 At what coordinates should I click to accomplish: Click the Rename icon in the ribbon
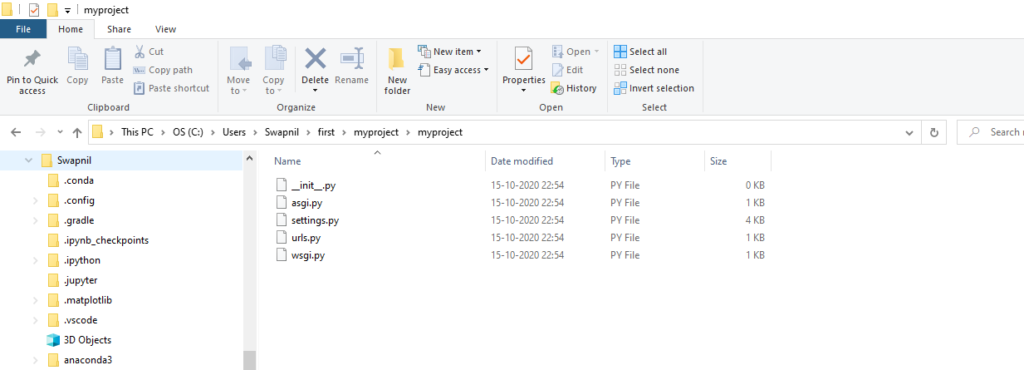pyautogui.click(x=352, y=59)
